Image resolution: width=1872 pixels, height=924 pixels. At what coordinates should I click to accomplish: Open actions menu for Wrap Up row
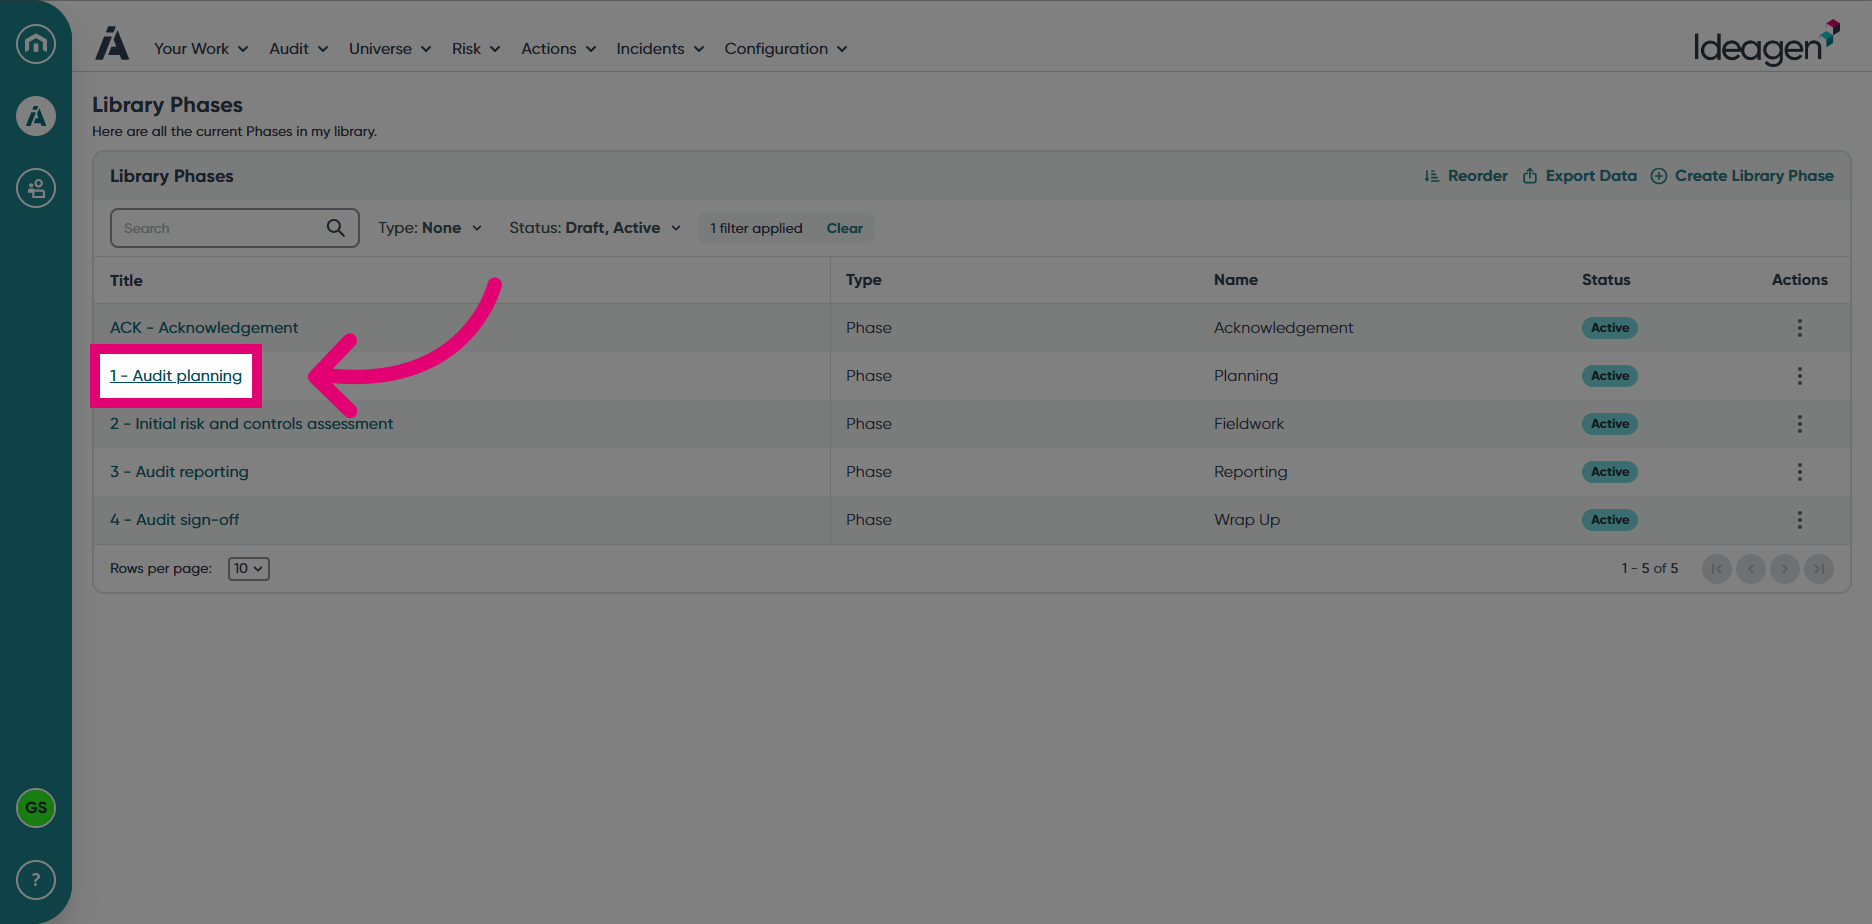1800,520
